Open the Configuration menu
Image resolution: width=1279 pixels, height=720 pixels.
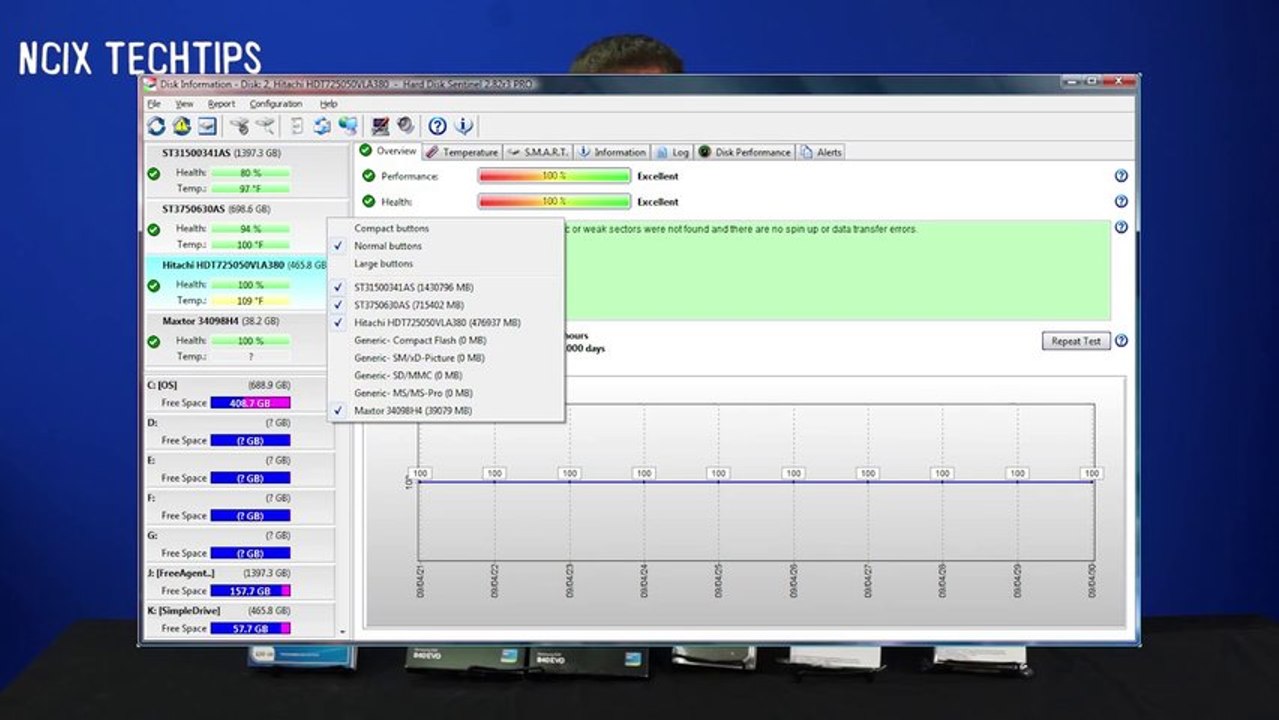(276, 104)
